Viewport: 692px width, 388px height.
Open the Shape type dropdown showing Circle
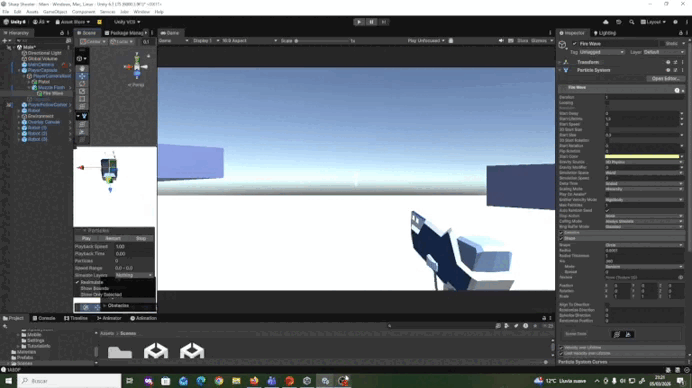click(x=644, y=245)
